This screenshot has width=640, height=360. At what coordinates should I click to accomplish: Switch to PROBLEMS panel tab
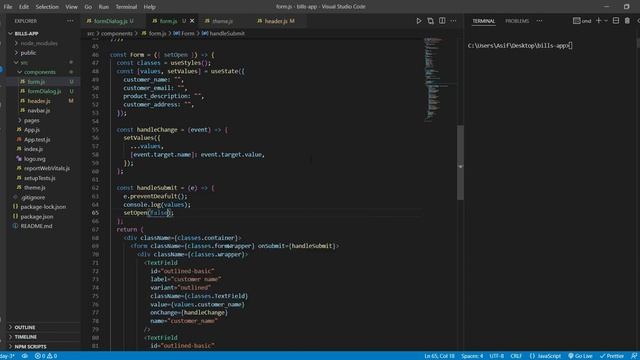click(517, 21)
